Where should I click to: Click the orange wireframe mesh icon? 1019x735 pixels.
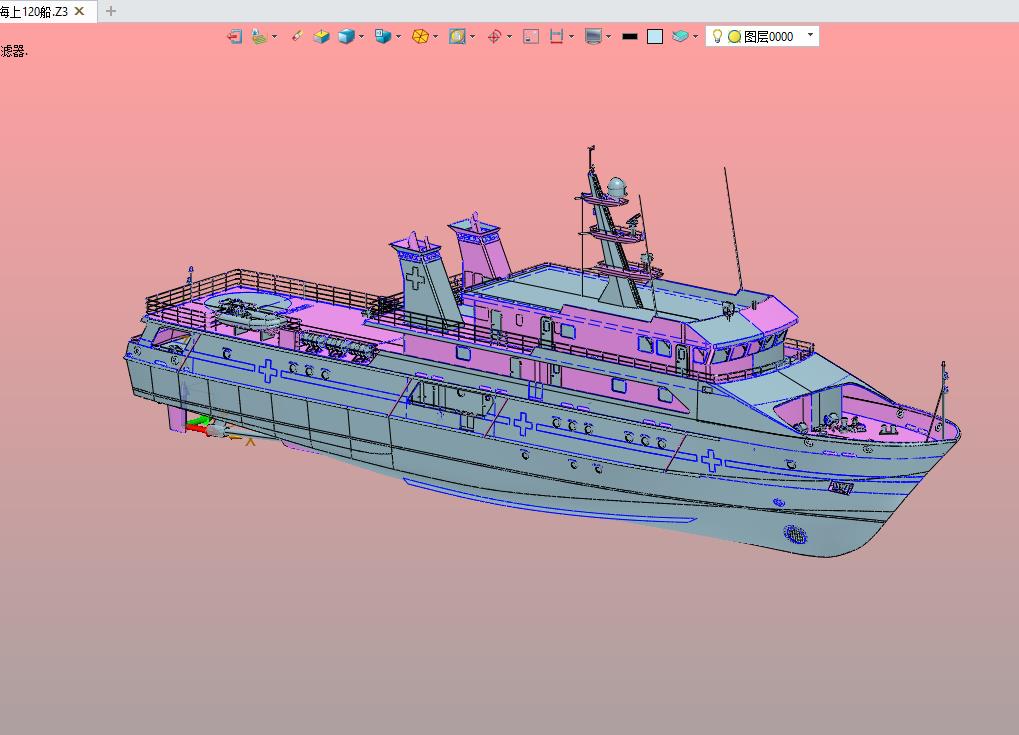click(420, 36)
